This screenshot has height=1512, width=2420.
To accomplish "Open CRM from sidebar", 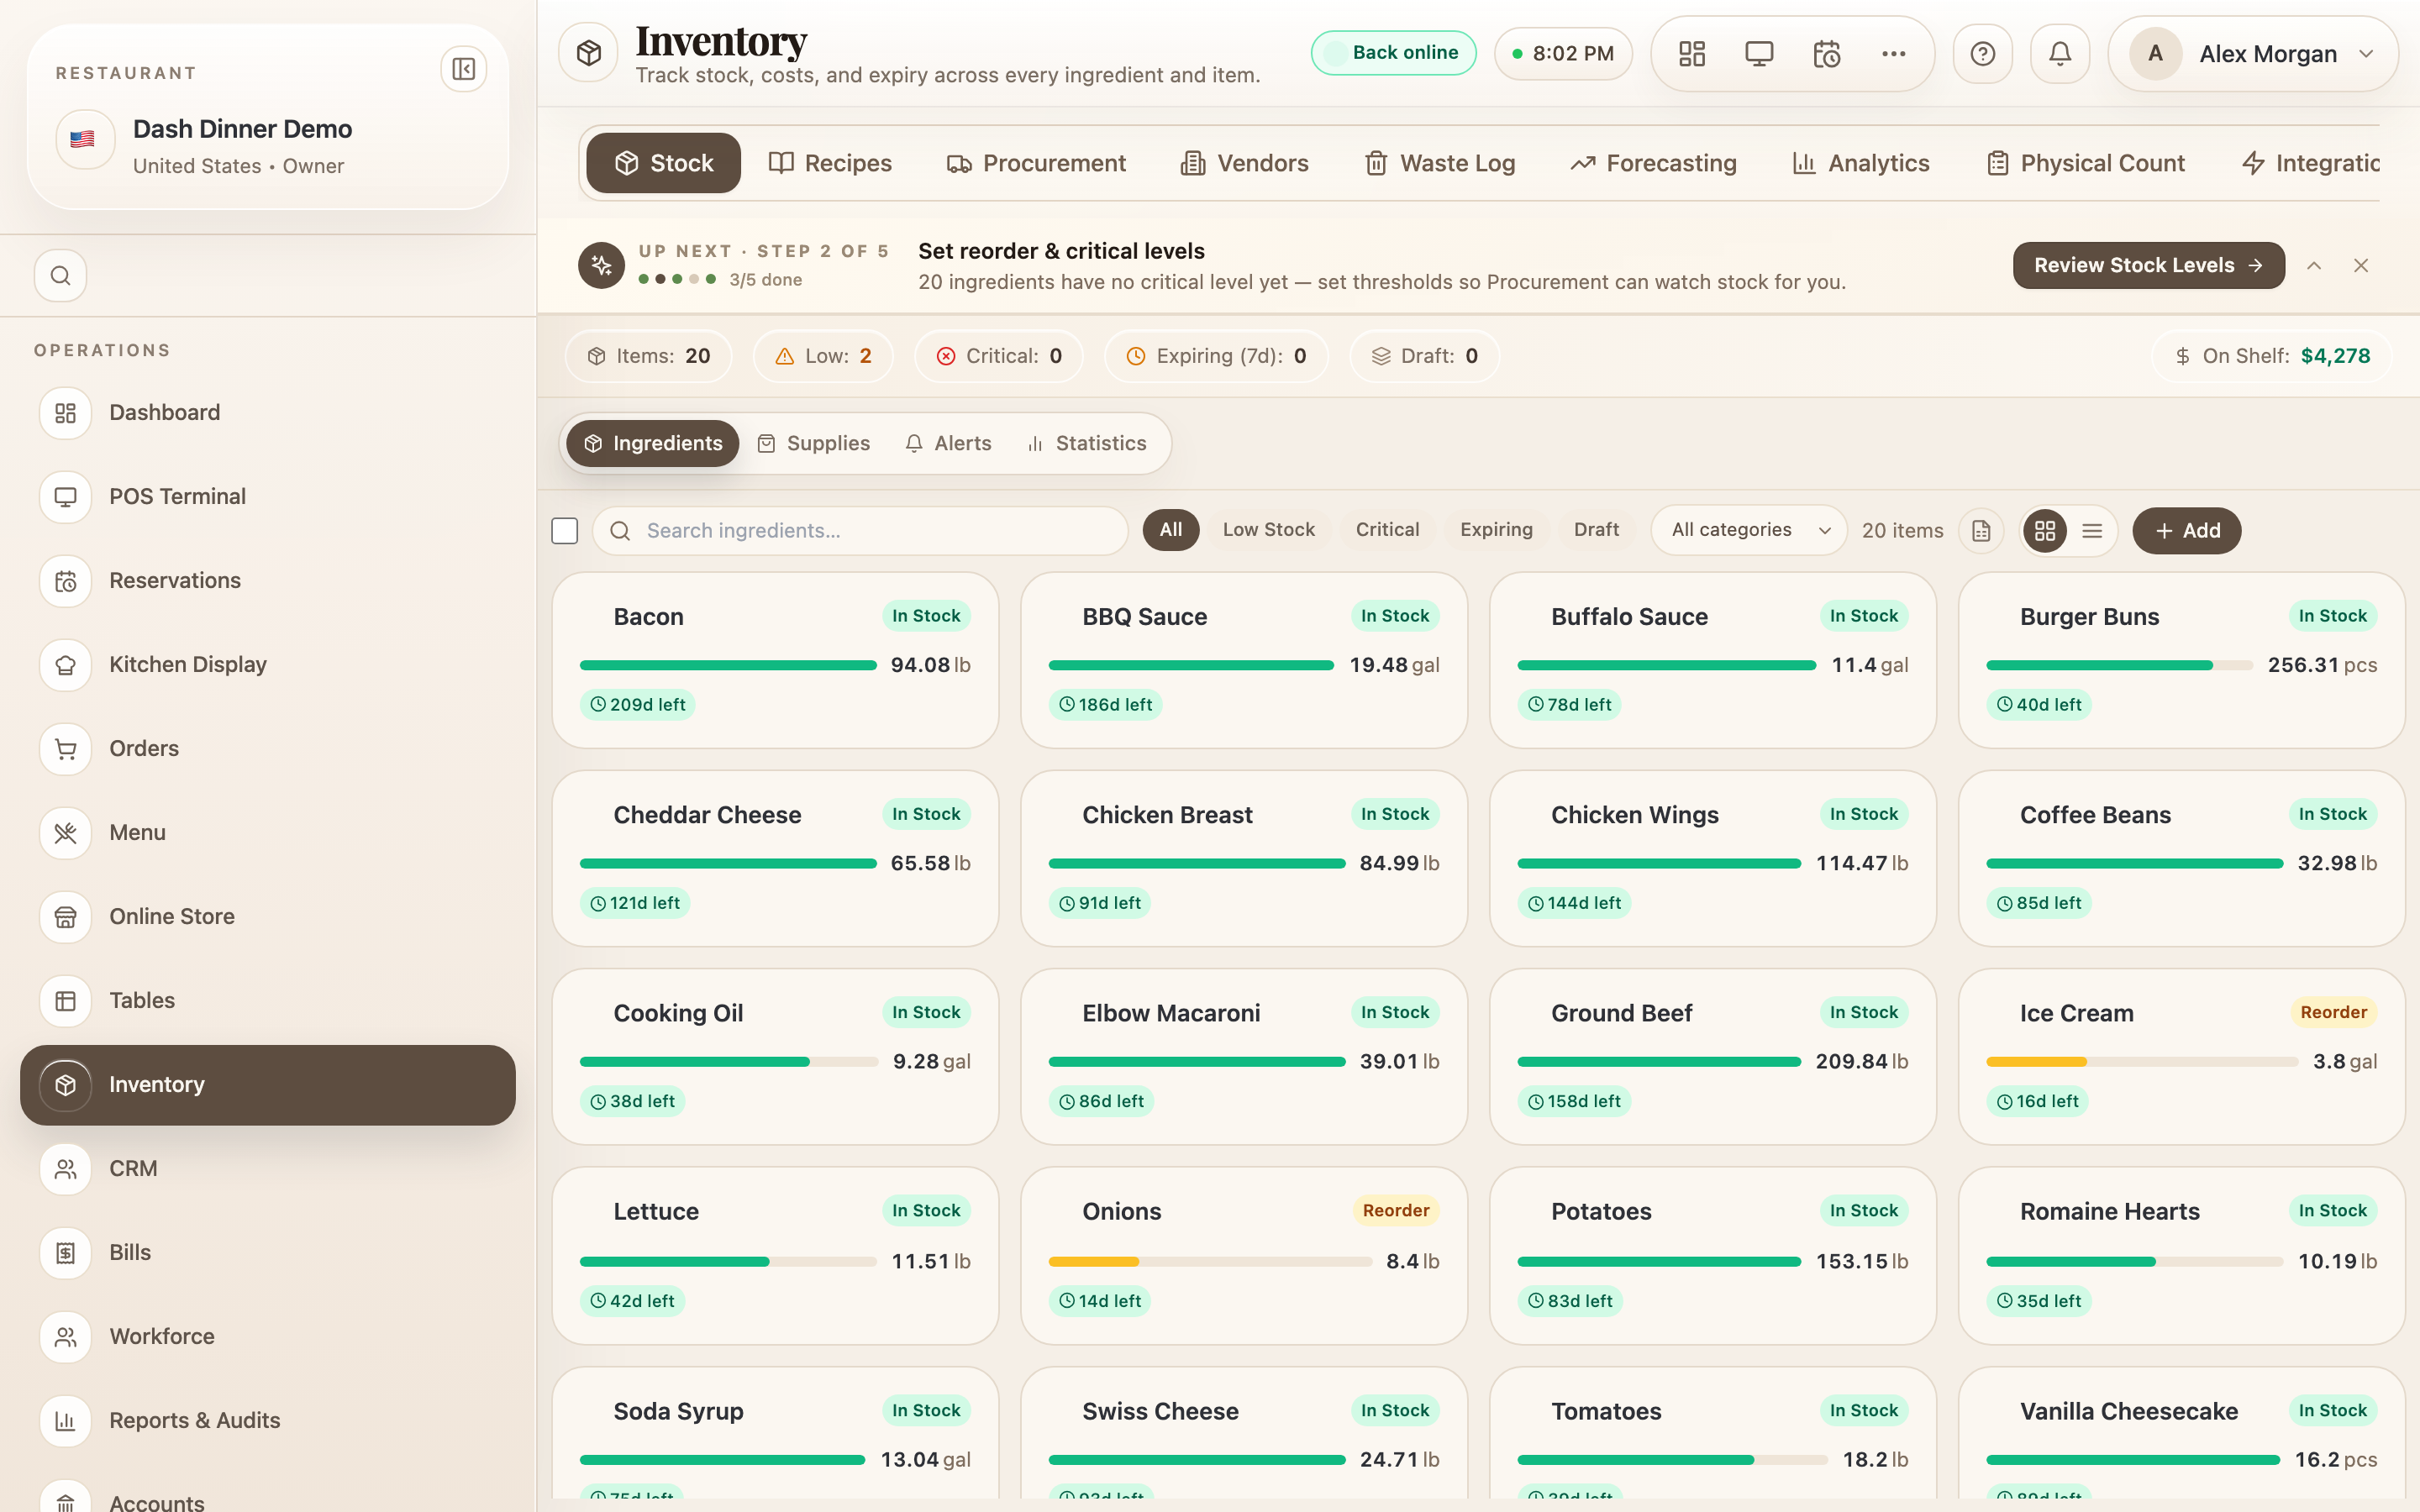I will coord(267,1169).
